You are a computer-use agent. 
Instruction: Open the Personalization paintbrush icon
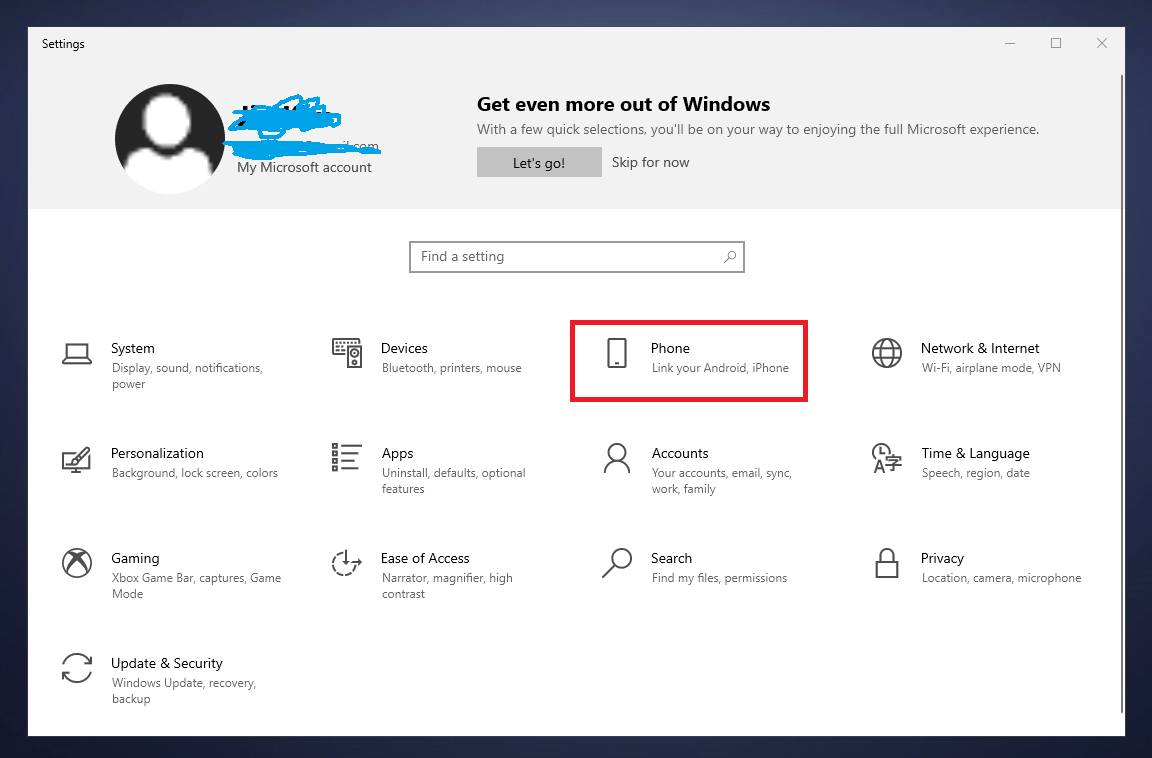[77, 460]
